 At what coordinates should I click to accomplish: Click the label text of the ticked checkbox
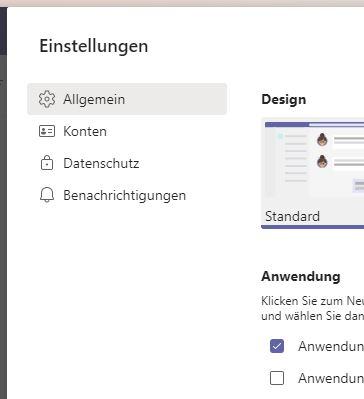click(331, 346)
